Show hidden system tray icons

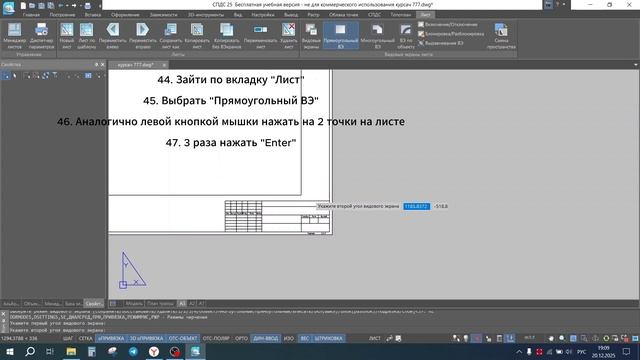coord(519,351)
